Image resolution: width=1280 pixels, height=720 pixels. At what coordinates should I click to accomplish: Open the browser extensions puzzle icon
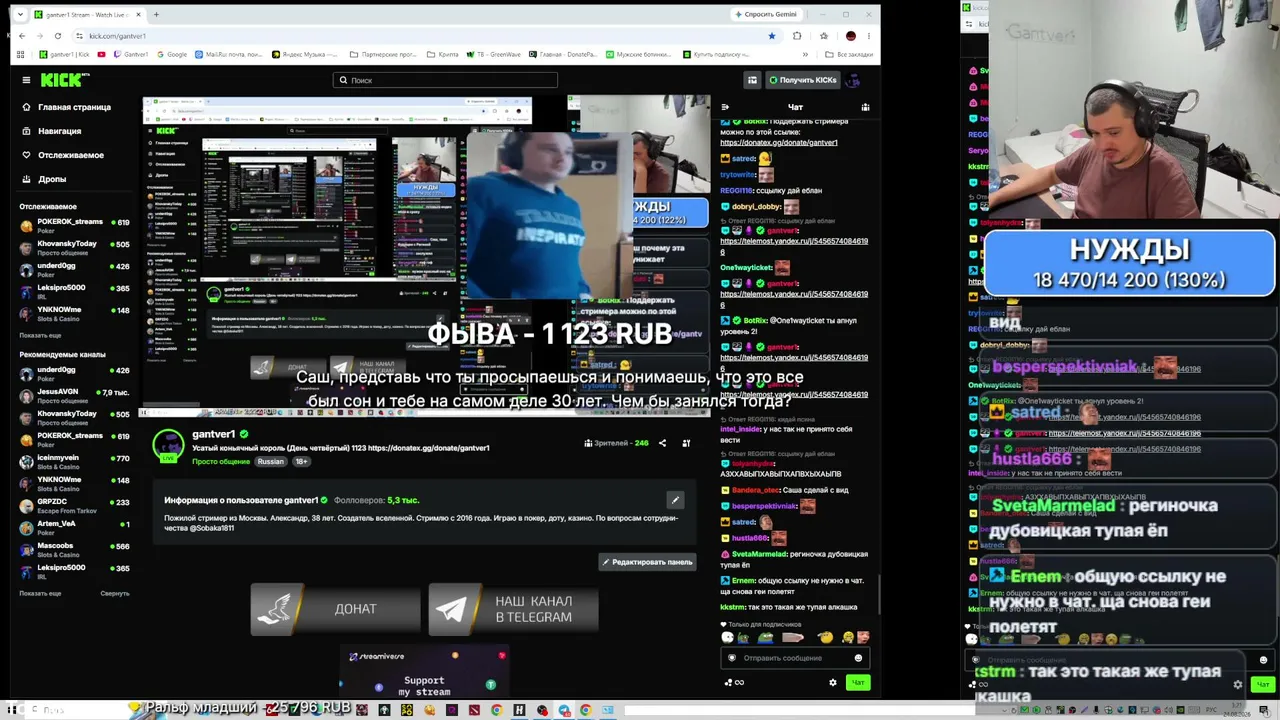click(797, 36)
